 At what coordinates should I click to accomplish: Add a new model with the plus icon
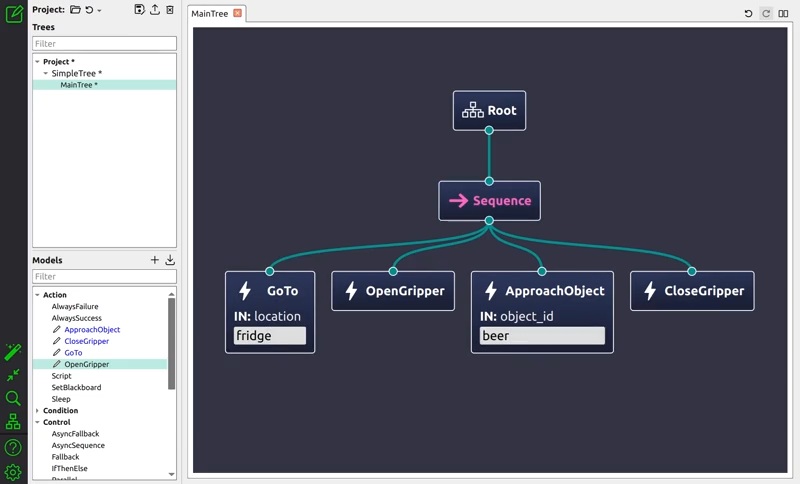point(155,260)
